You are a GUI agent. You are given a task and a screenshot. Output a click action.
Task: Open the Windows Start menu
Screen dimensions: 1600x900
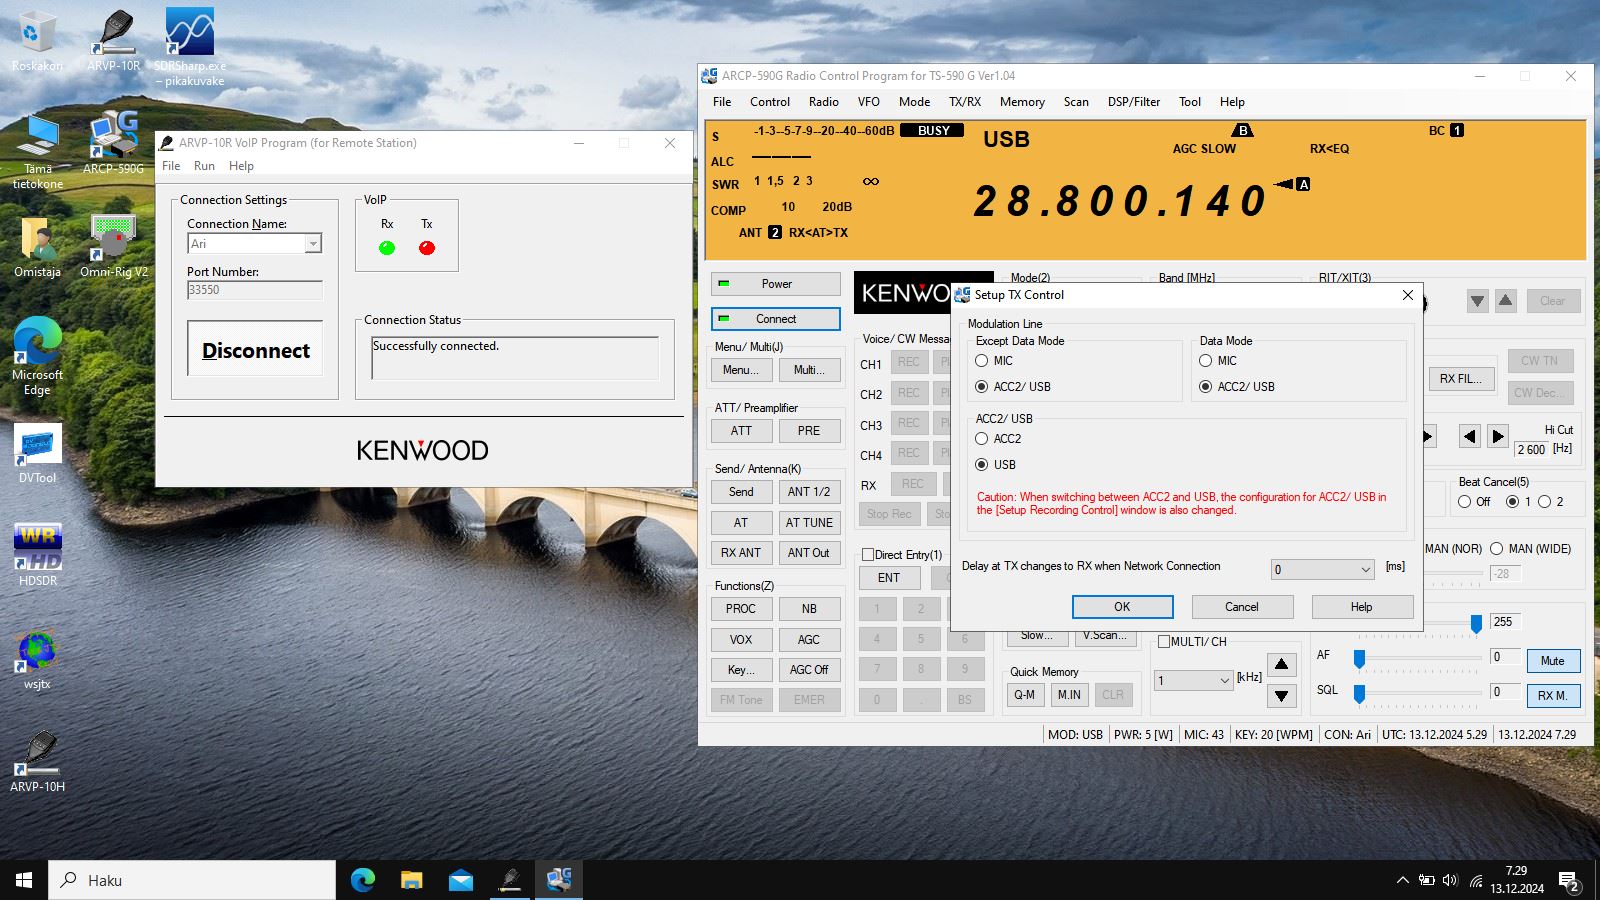coord(24,880)
